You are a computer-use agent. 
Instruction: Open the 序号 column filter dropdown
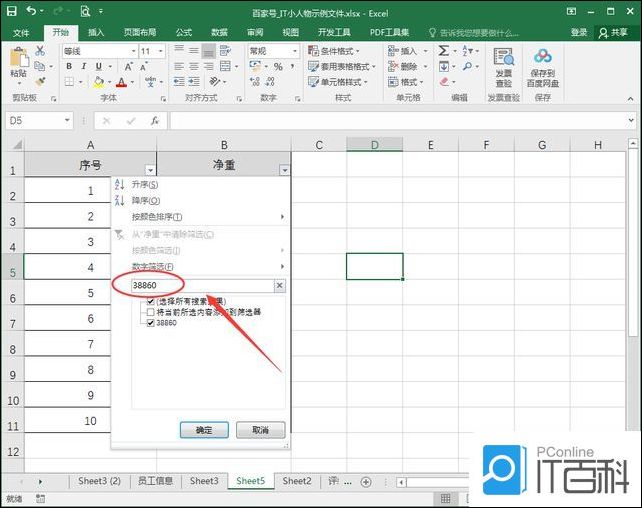150,171
